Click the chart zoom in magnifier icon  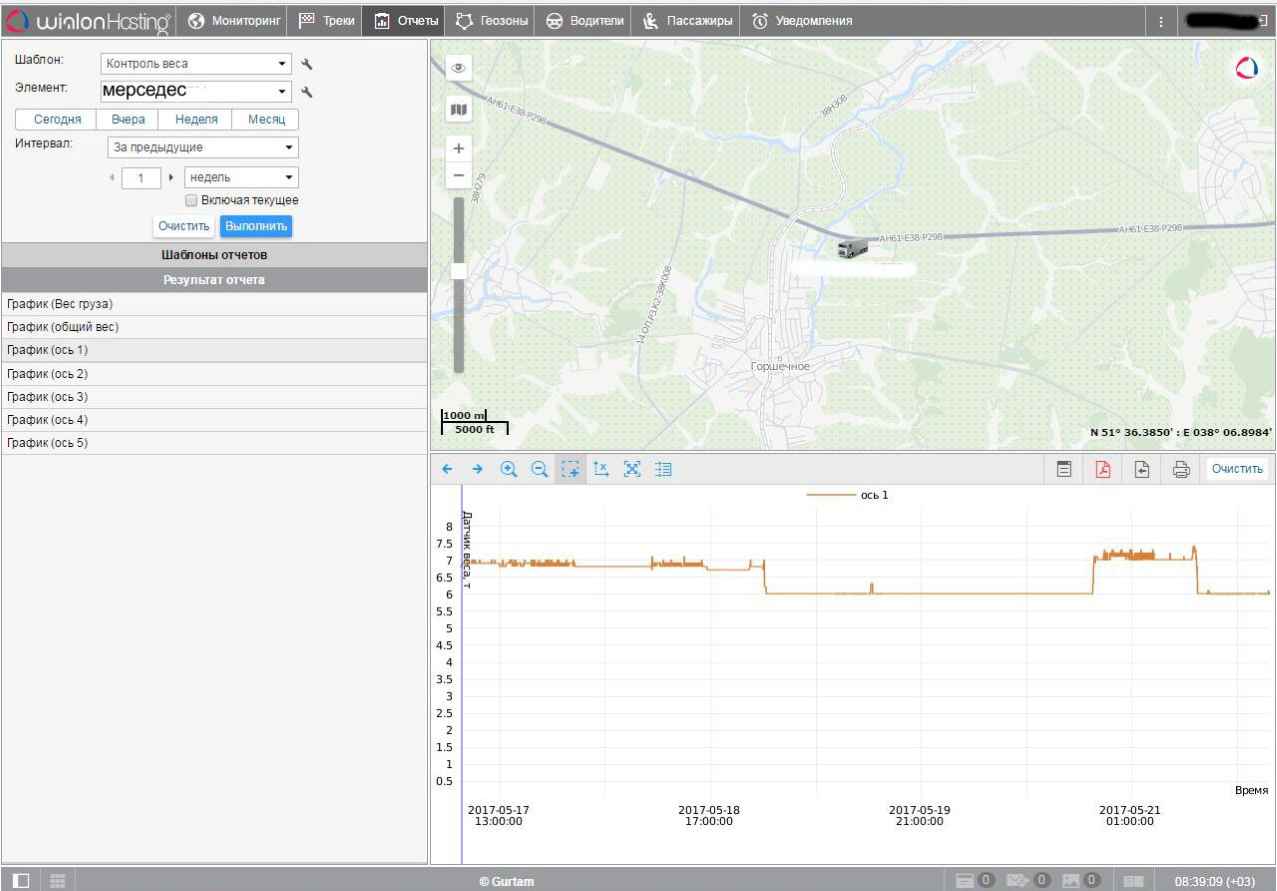pyautogui.click(x=508, y=469)
